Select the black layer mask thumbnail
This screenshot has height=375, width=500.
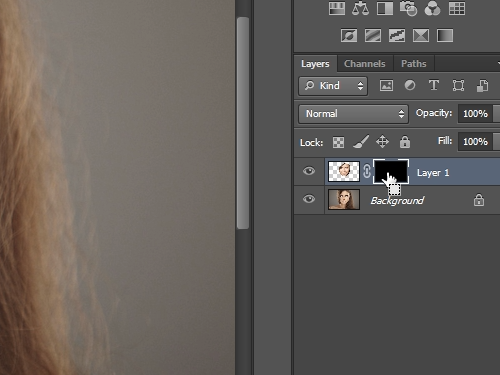[391, 171]
